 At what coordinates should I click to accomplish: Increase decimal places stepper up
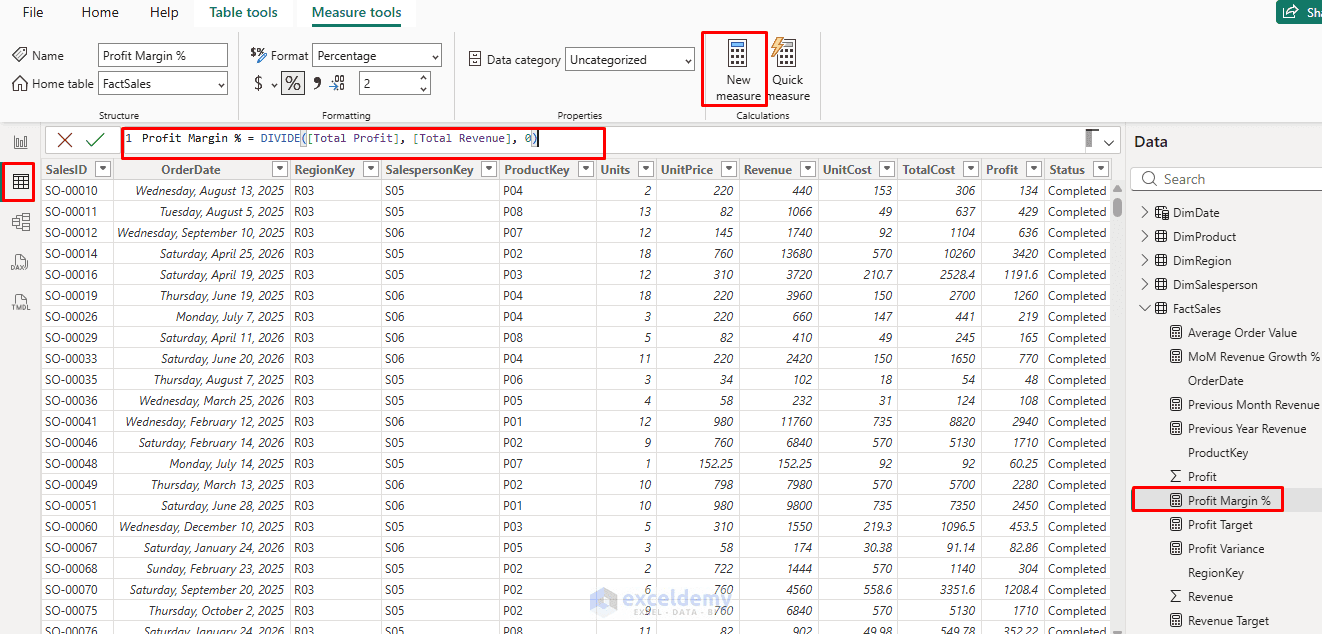[x=424, y=78]
